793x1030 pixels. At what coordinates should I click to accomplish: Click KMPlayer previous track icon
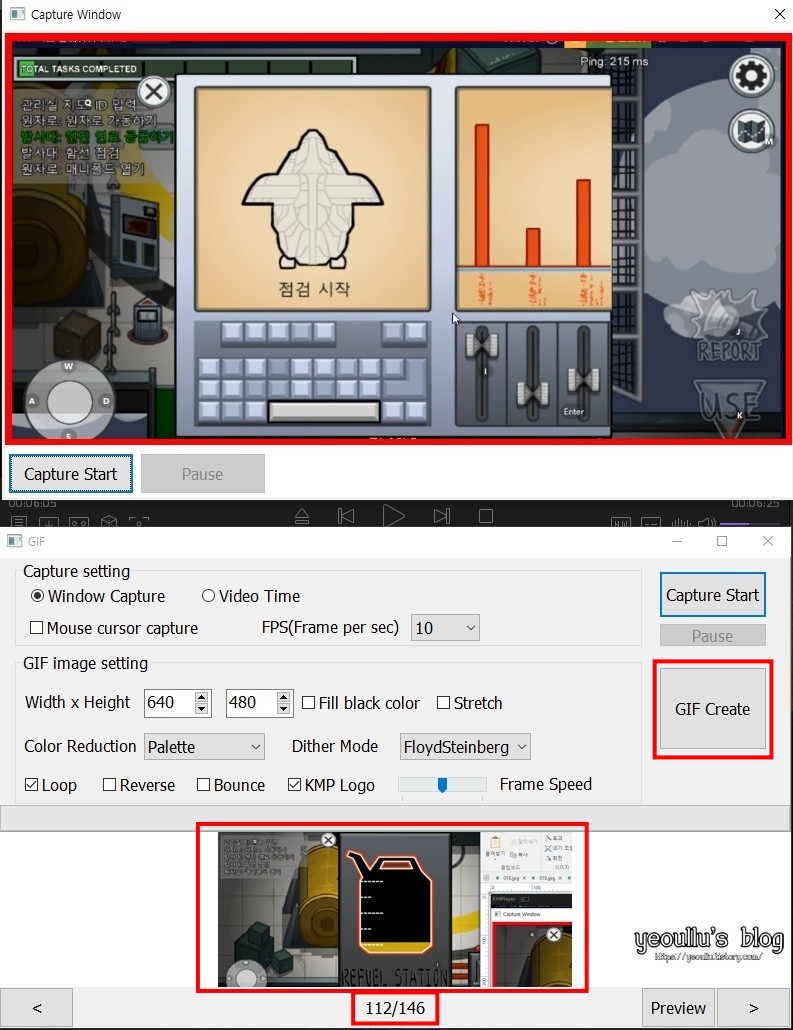[346, 516]
